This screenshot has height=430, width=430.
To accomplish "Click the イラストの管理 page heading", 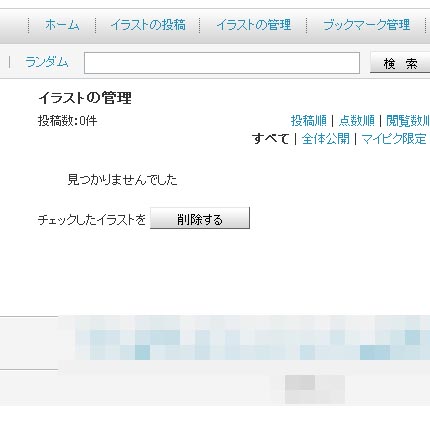I will [85, 98].
